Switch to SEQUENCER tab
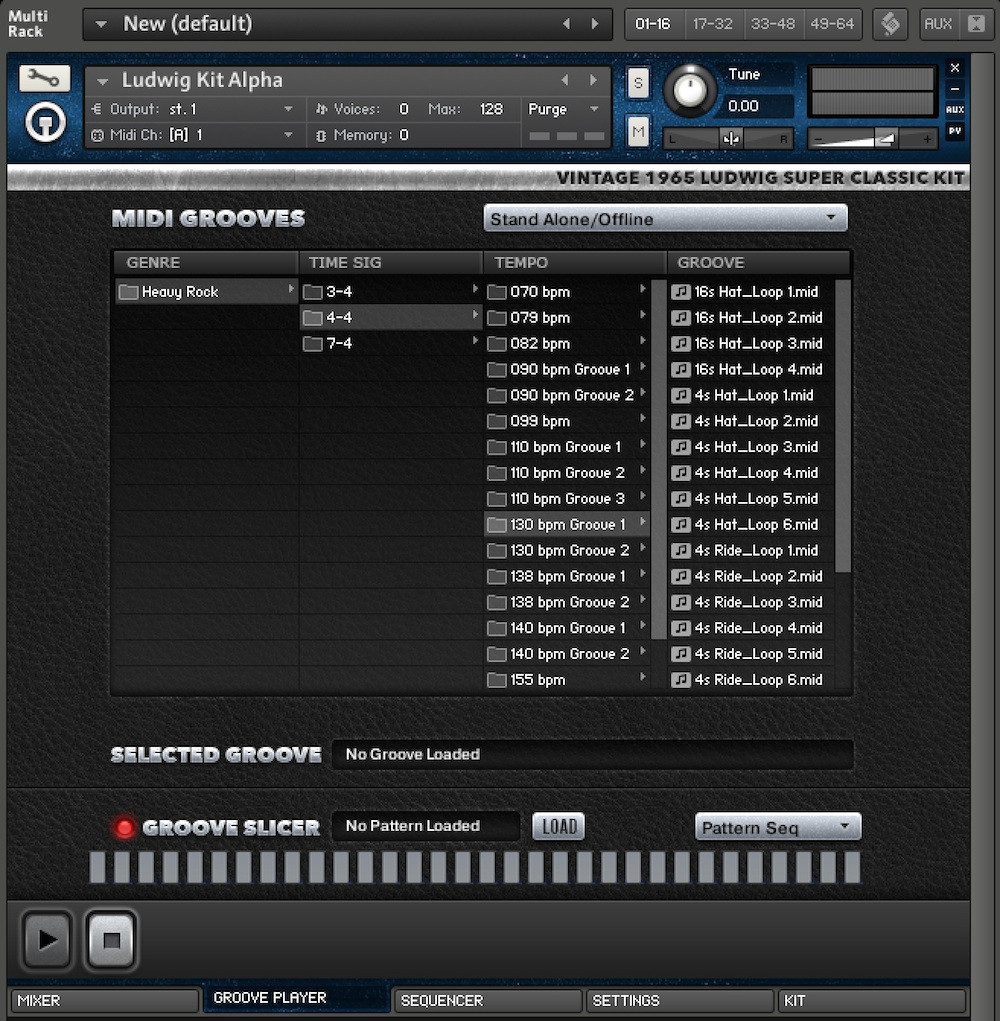Image resolution: width=1000 pixels, height=1021 pixels. [x=488, y=1001]
